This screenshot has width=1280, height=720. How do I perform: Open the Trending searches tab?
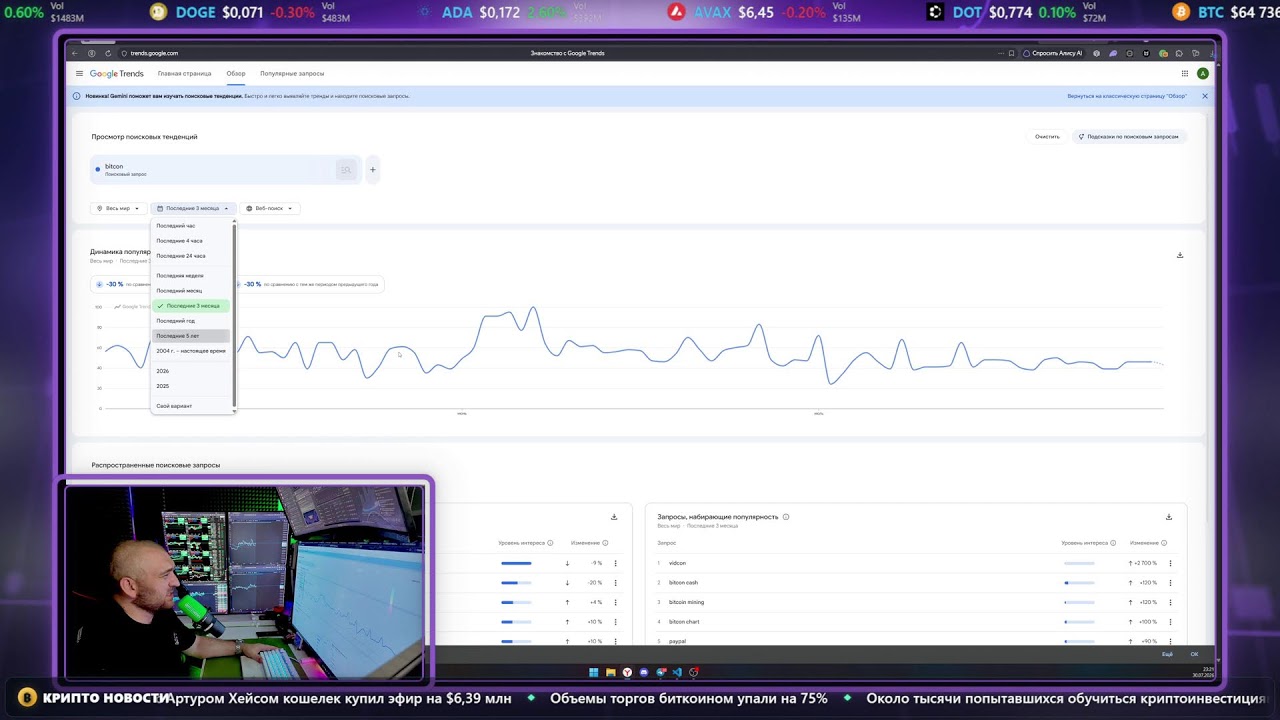(292, 74)
